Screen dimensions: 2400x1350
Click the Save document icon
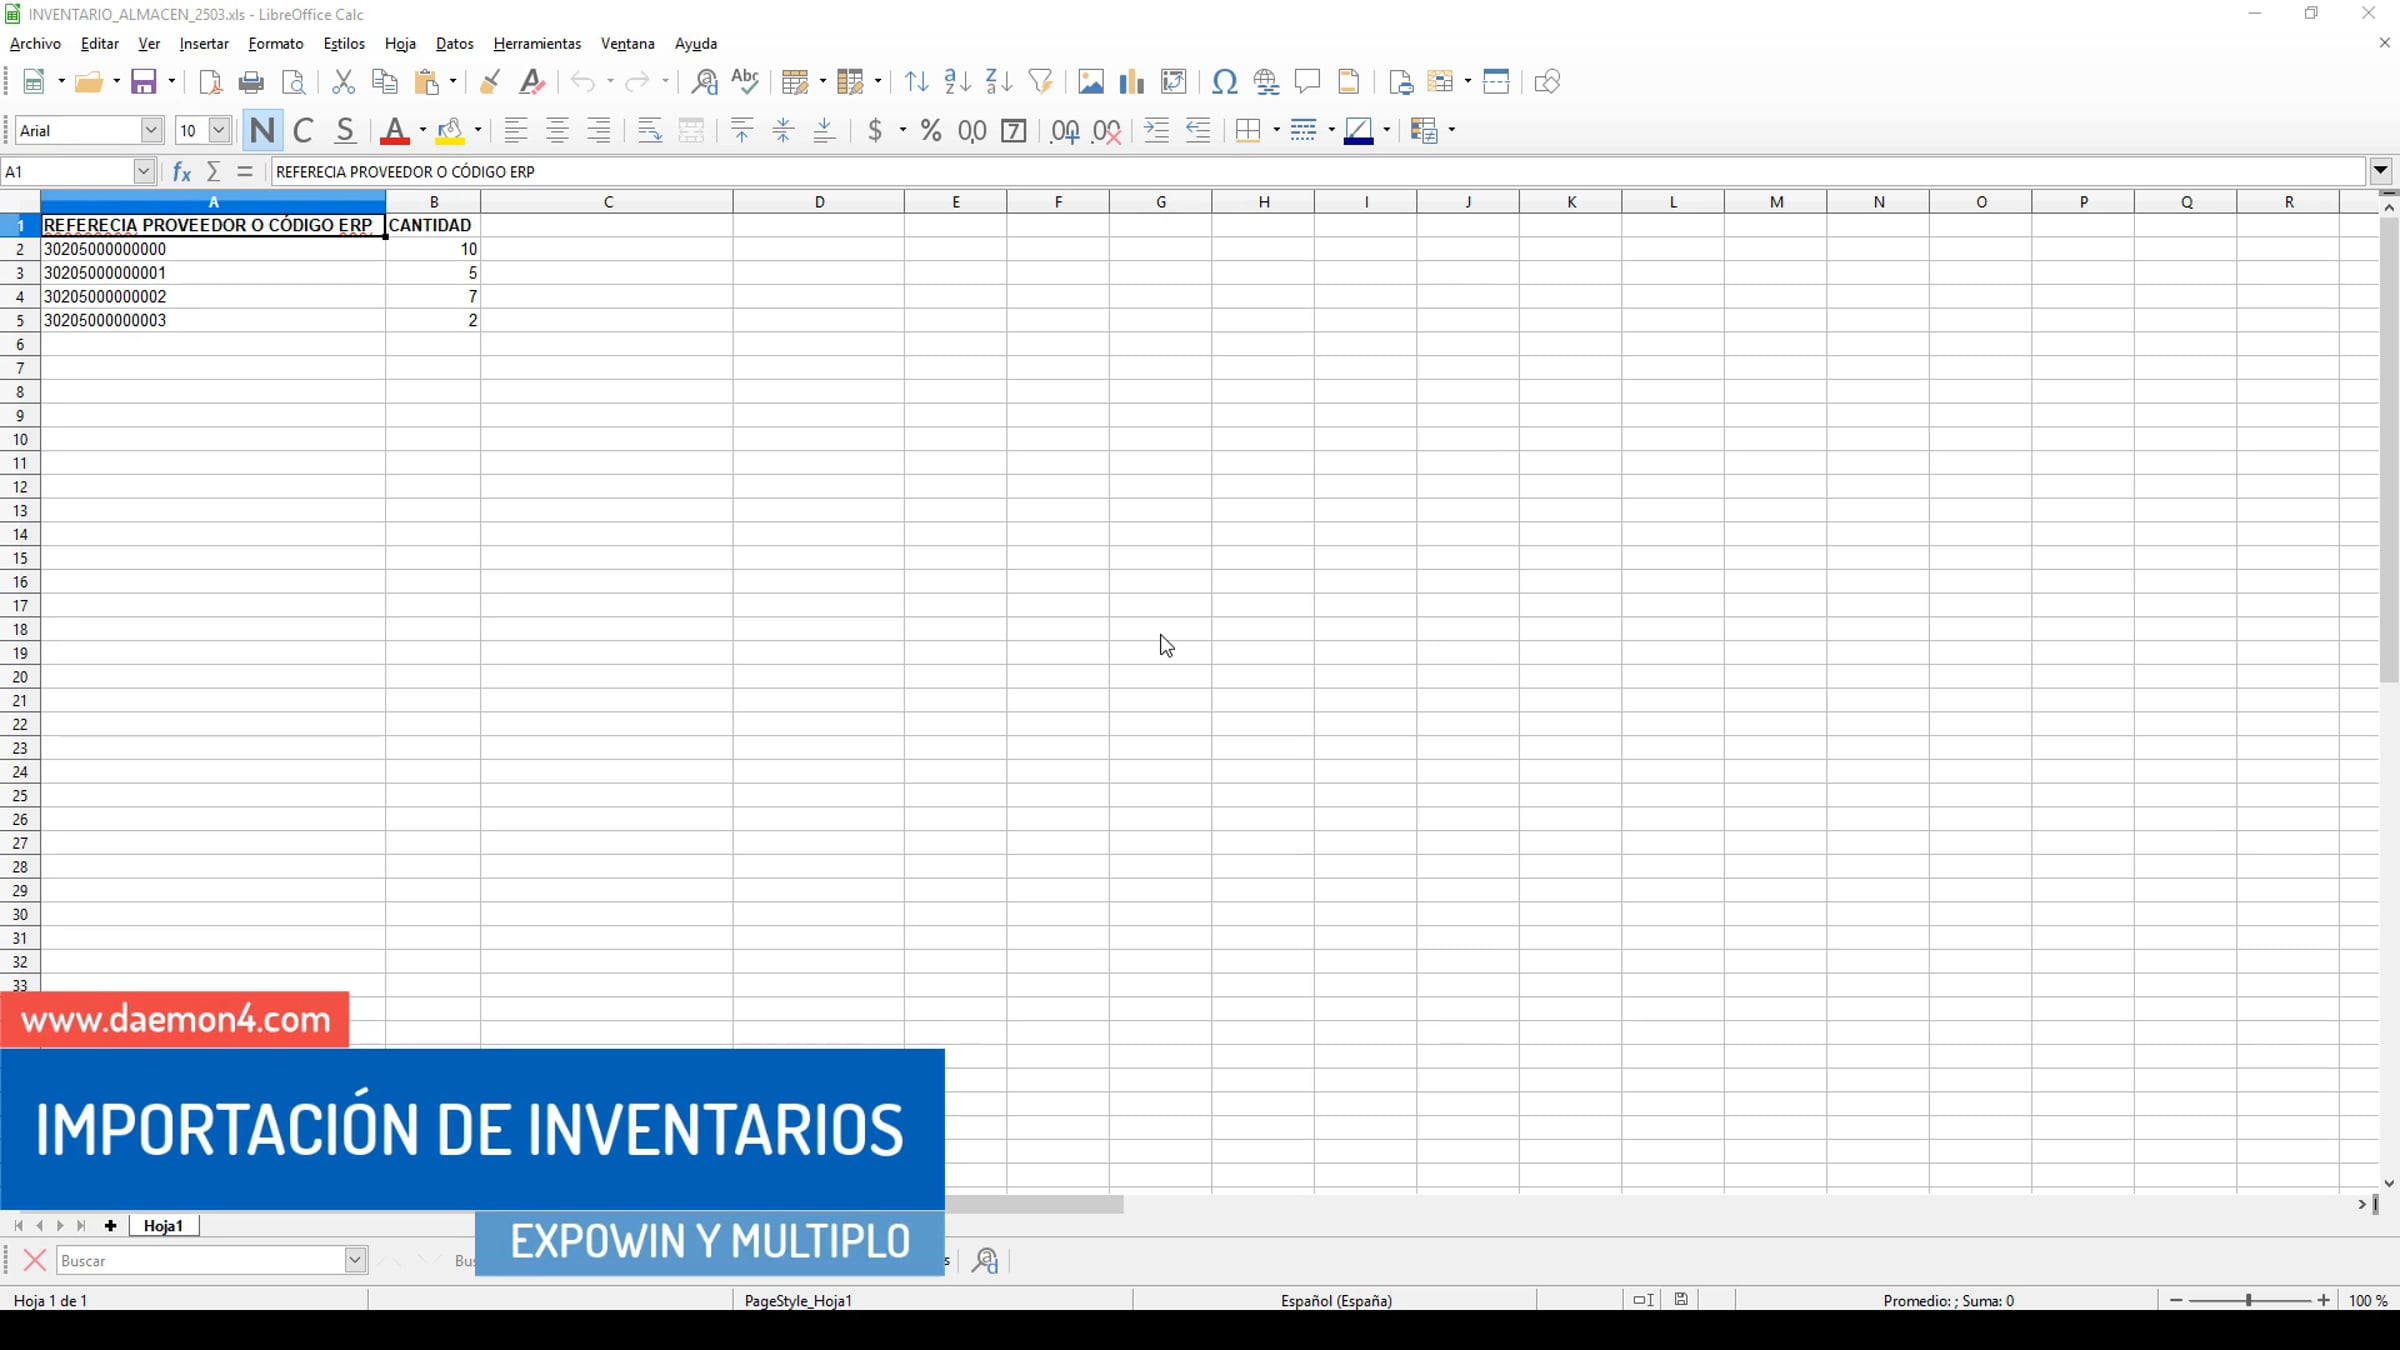coord(144,82)
